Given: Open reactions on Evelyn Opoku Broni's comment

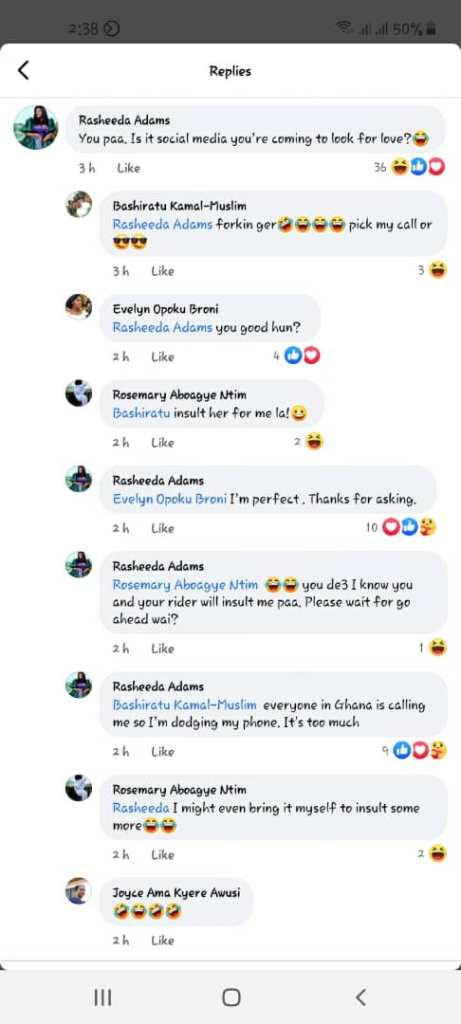Looking at the screenshot, I should pos(297,356).
